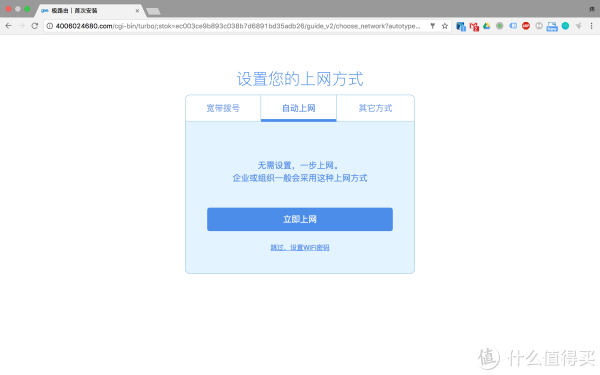Open the Adblock Plus ABP extension
This screenshot has width=600, height=375.
point(526,26)
